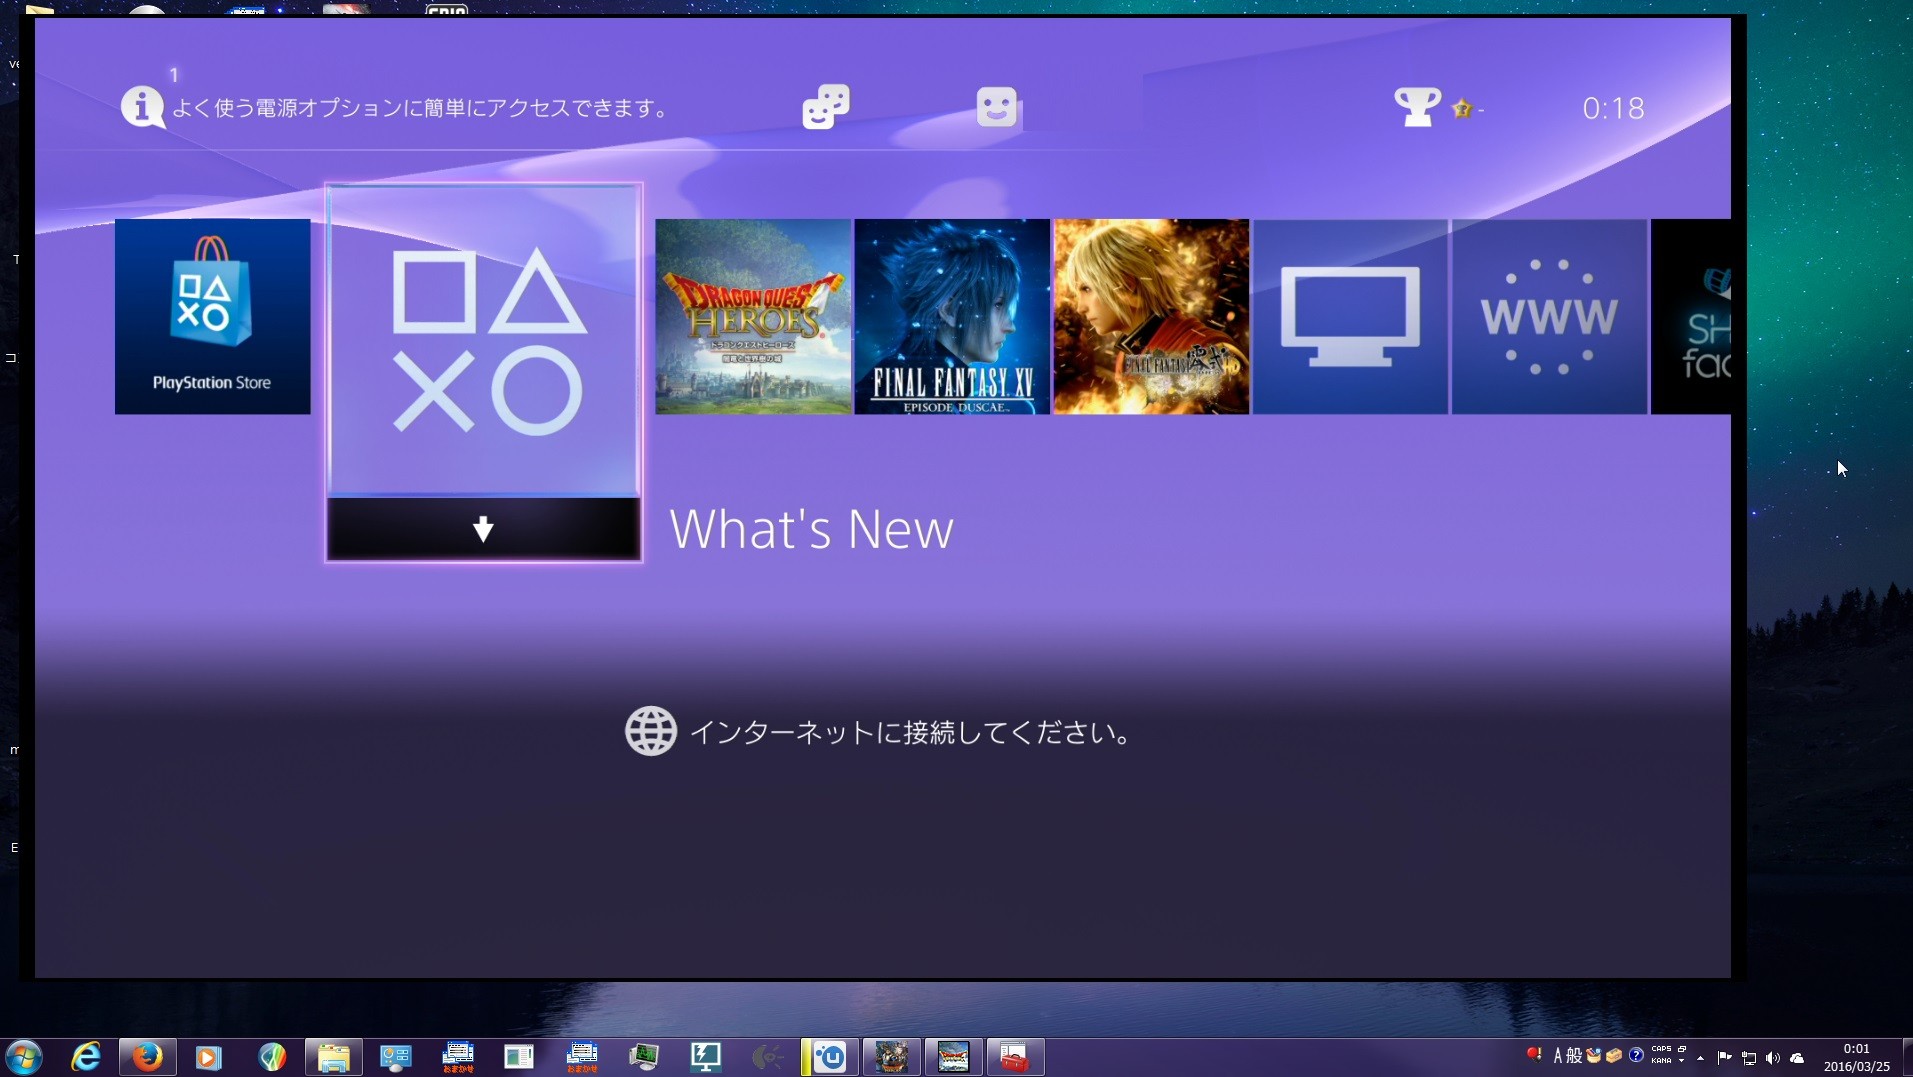Toggle the CAPS lock indicator in language bar

(x=1661, y=1049)
